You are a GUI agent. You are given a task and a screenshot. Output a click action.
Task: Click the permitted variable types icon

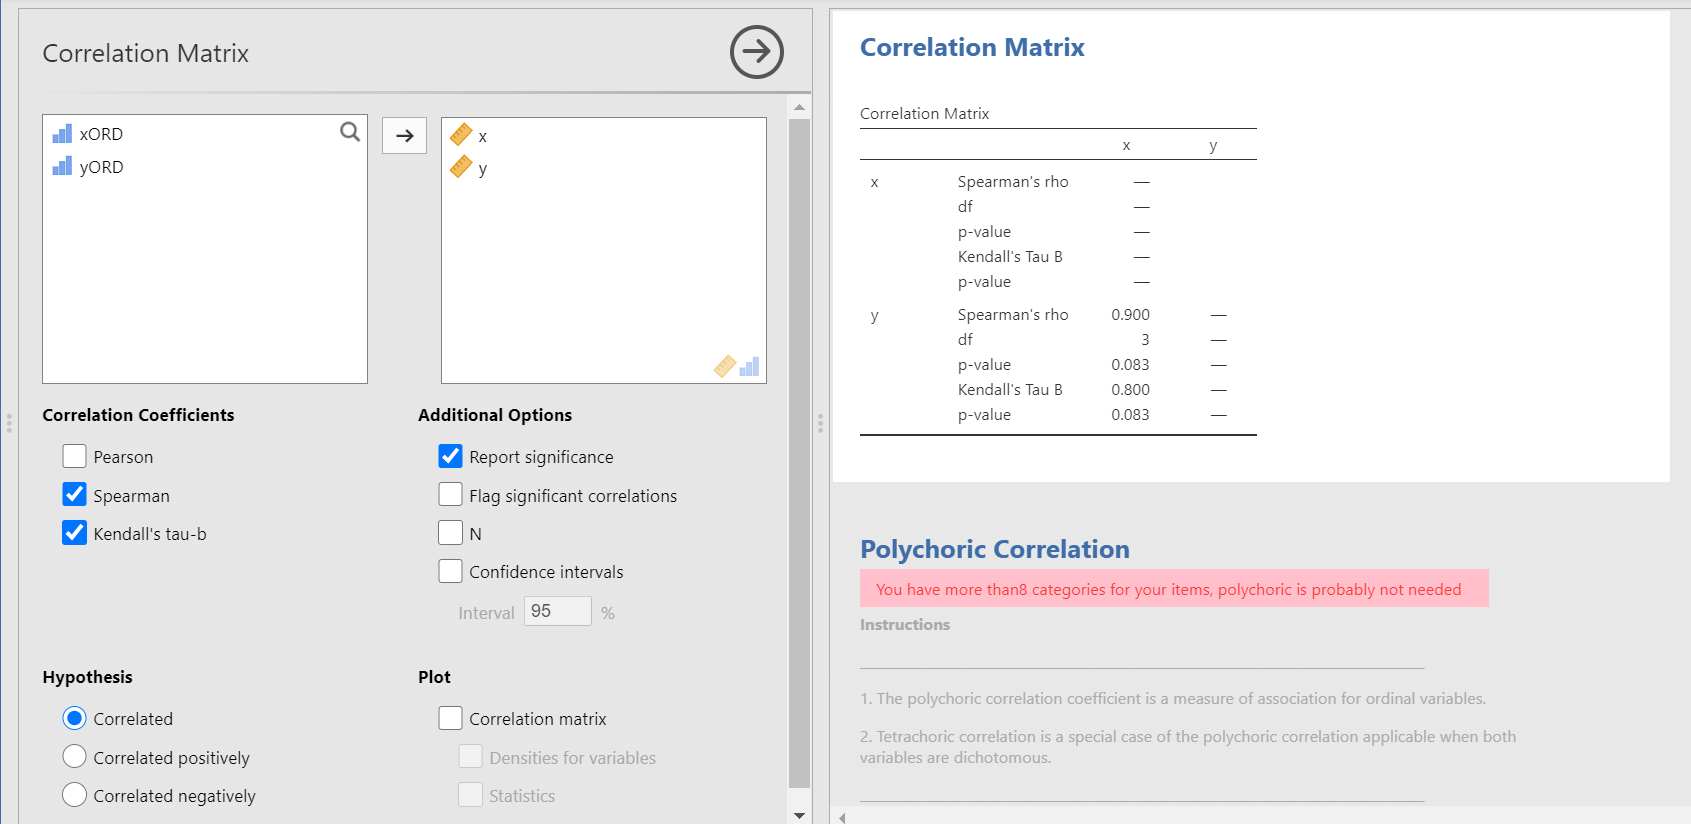(x=737, y=367)
